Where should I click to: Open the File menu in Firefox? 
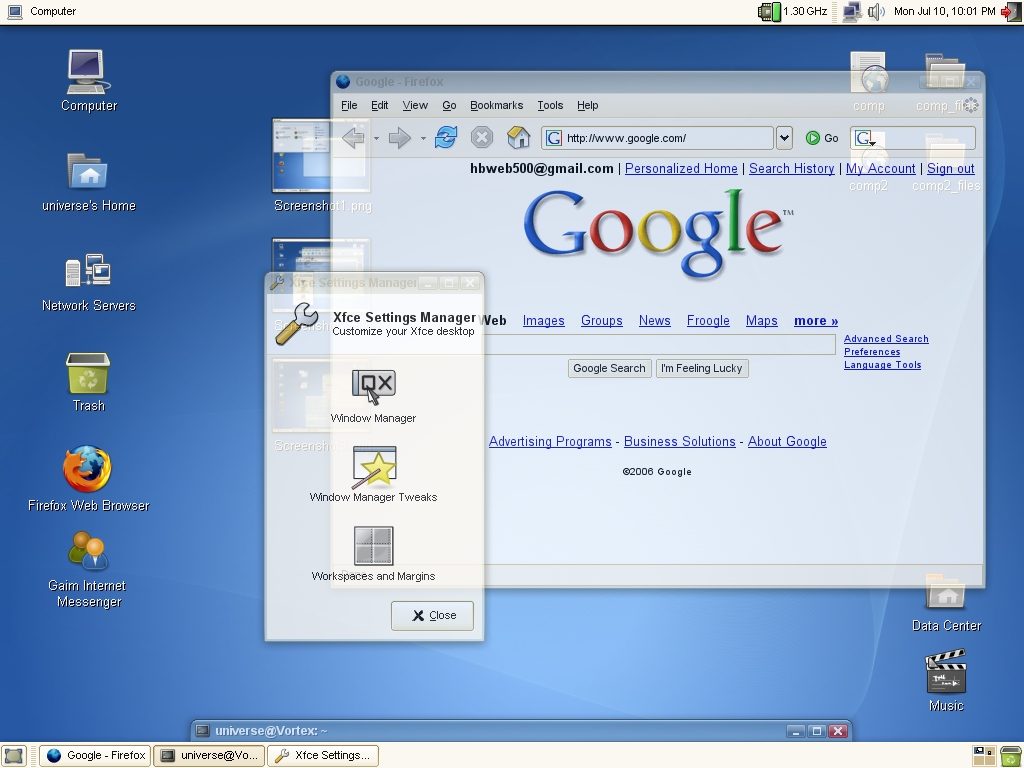[x=349, y=105]
